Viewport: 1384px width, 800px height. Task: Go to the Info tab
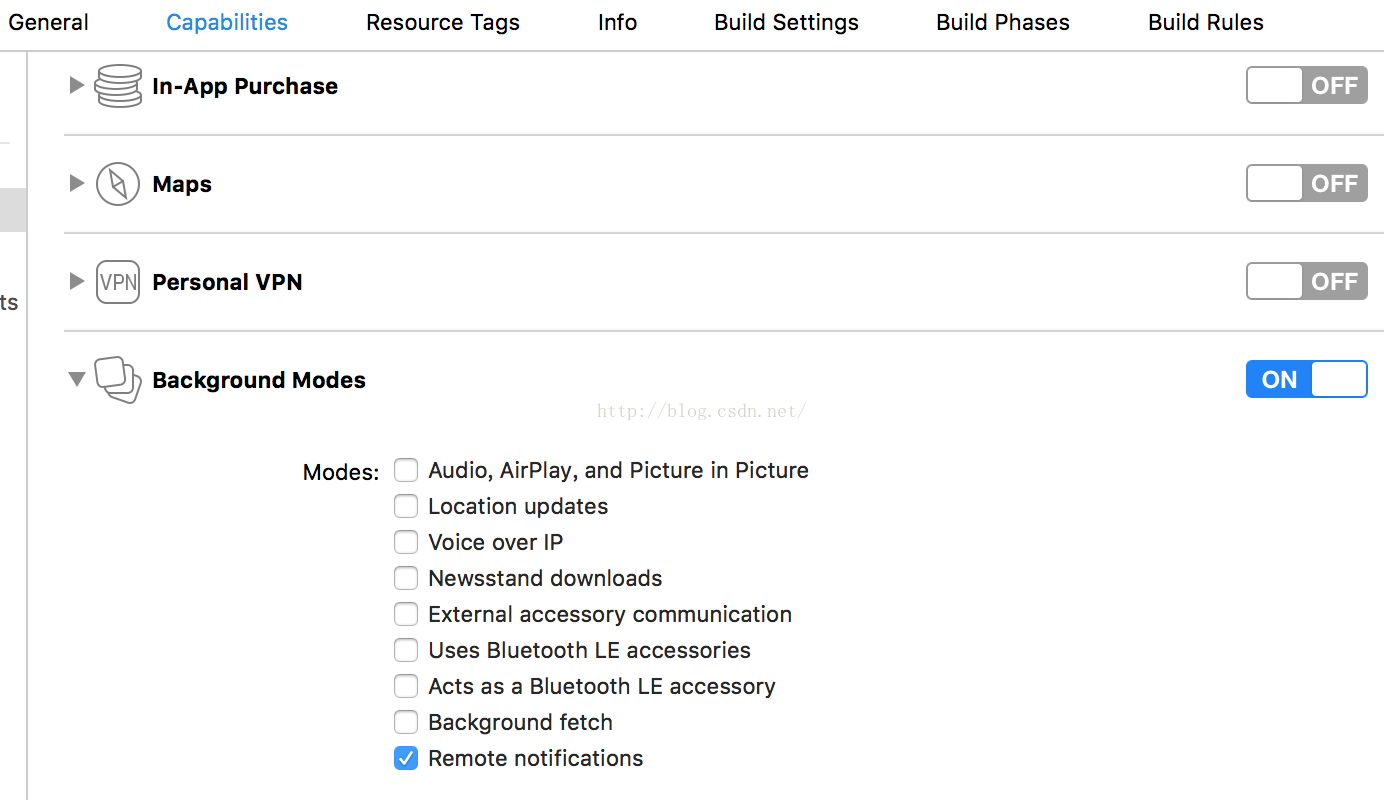pyautogui.click(x=617, y=22)
